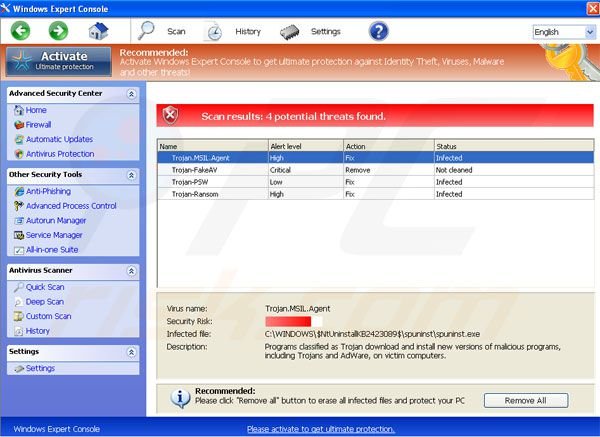Collapse the Antivirus Scanner section
Image resolution: width=600 pixels, height=437 pixels.
129,271
